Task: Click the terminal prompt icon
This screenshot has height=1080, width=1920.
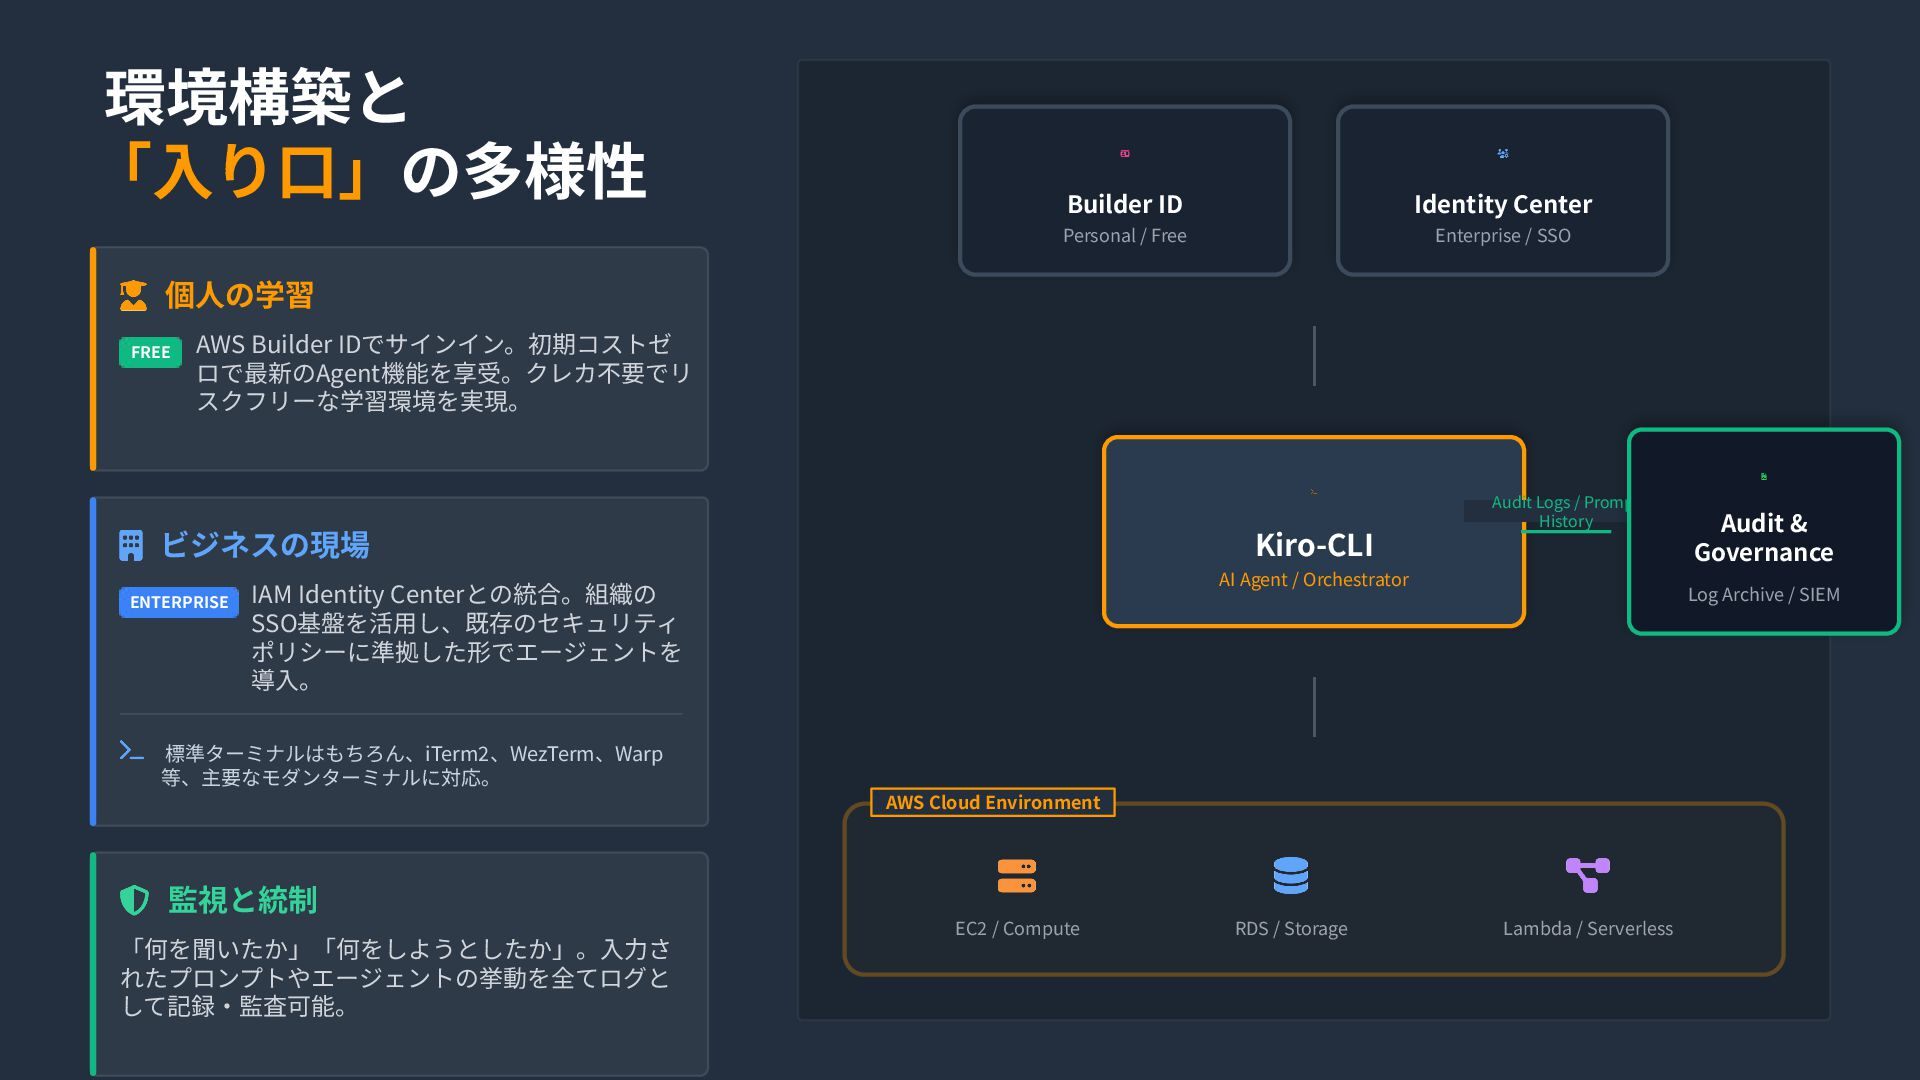Action: (x=131, y=751)
